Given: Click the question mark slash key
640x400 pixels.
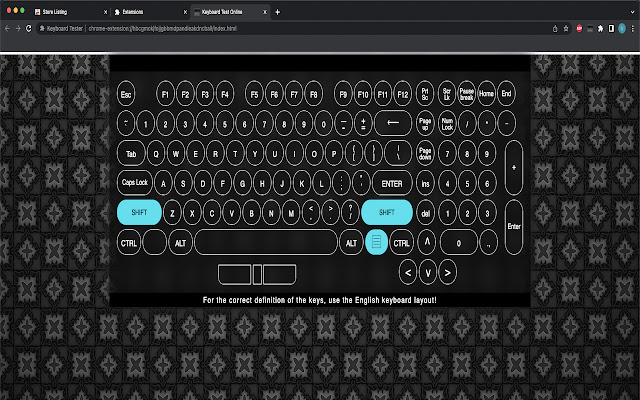Looking at the screenshot, I should [350, 213].
